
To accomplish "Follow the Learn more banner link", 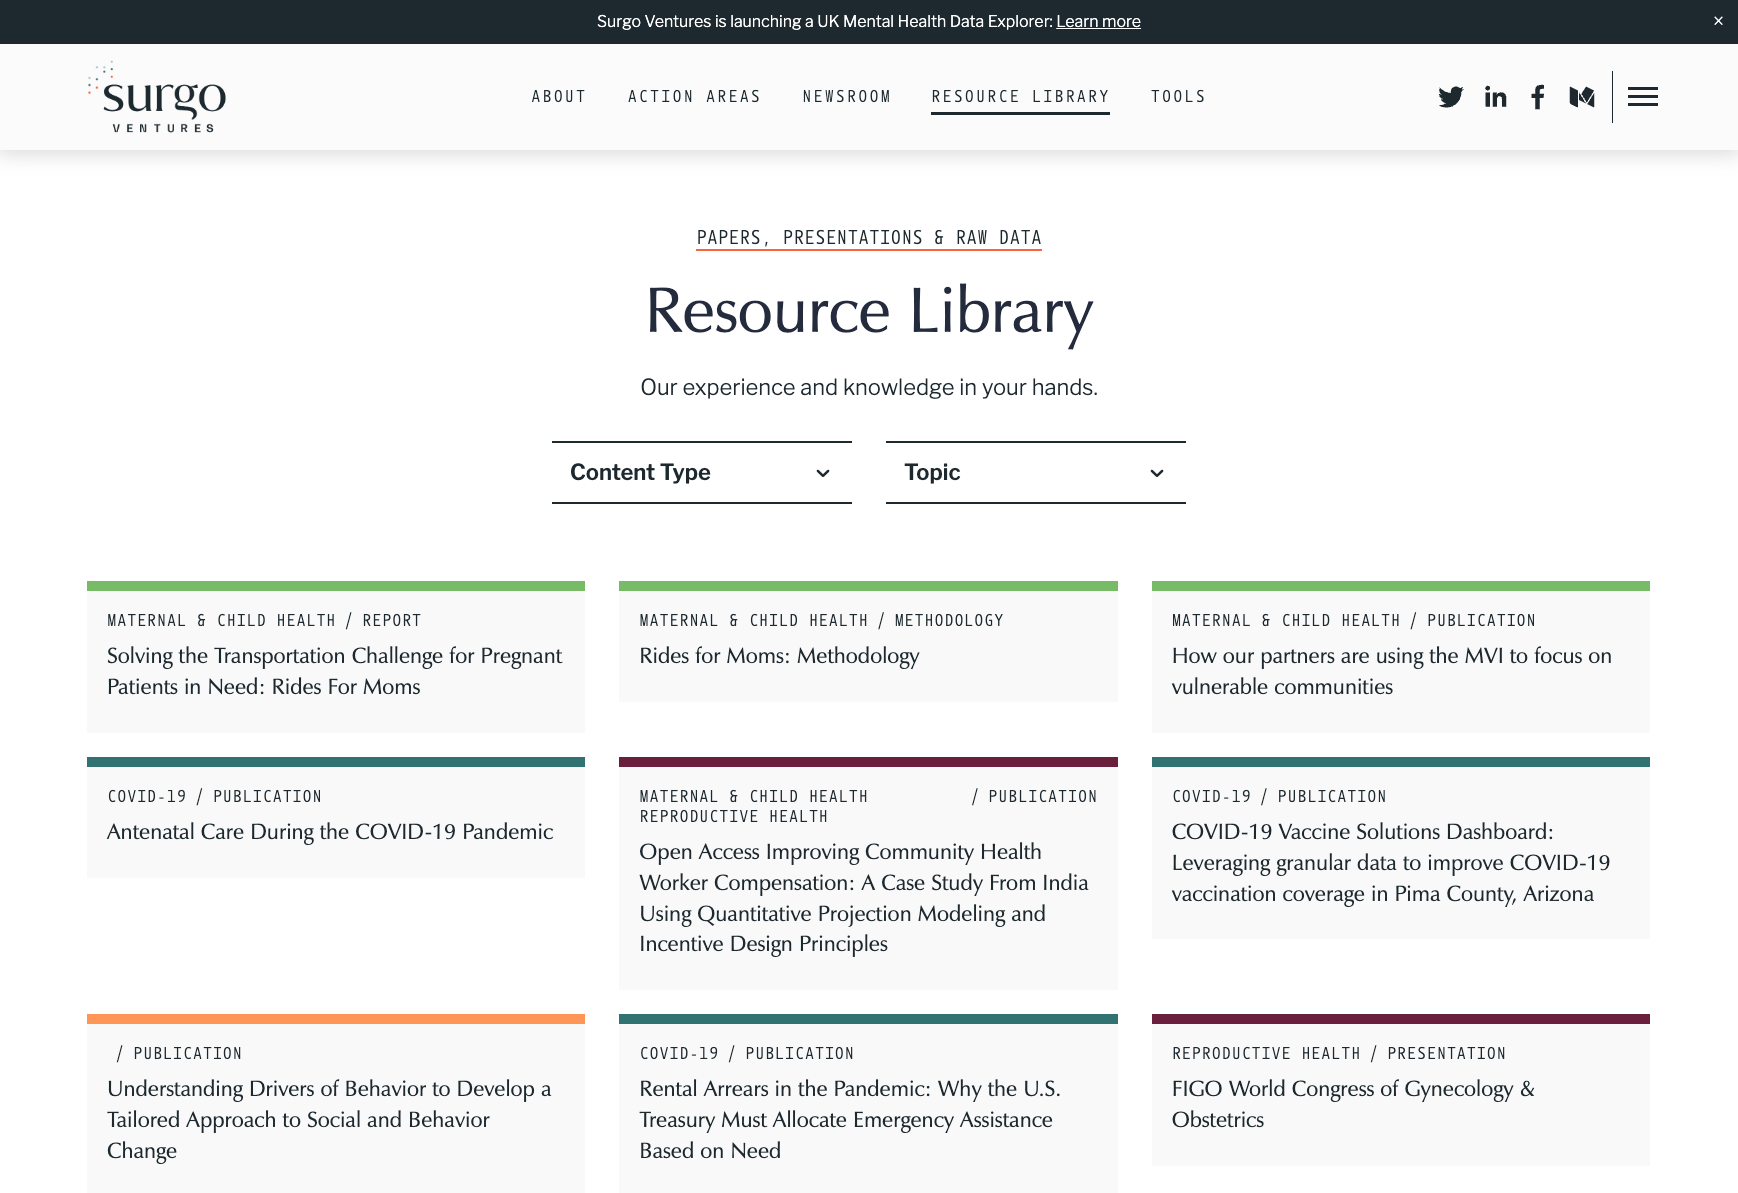I will click(1098, 22).
